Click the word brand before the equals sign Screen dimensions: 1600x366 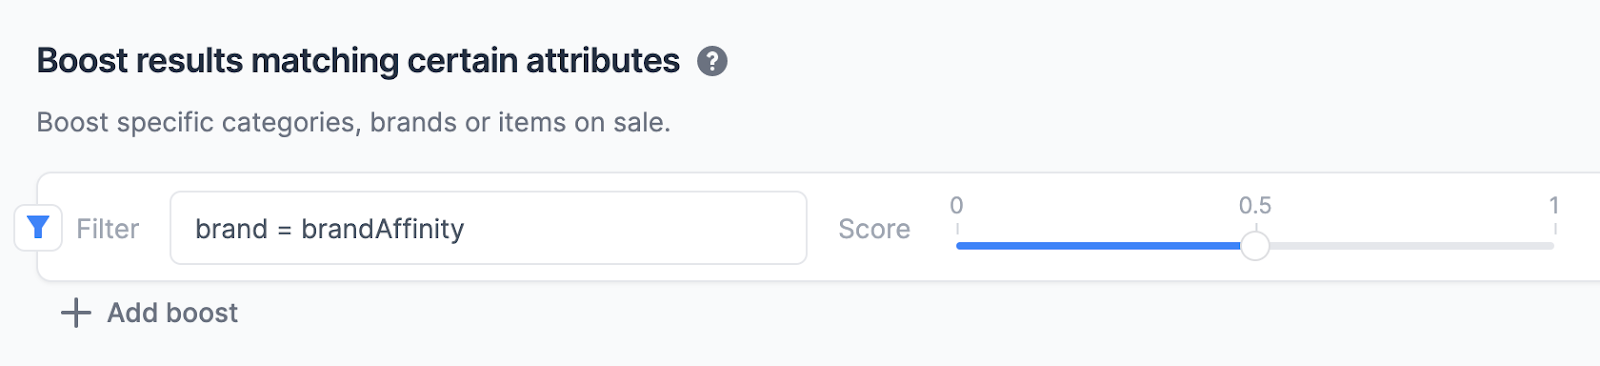click(231, 229)
